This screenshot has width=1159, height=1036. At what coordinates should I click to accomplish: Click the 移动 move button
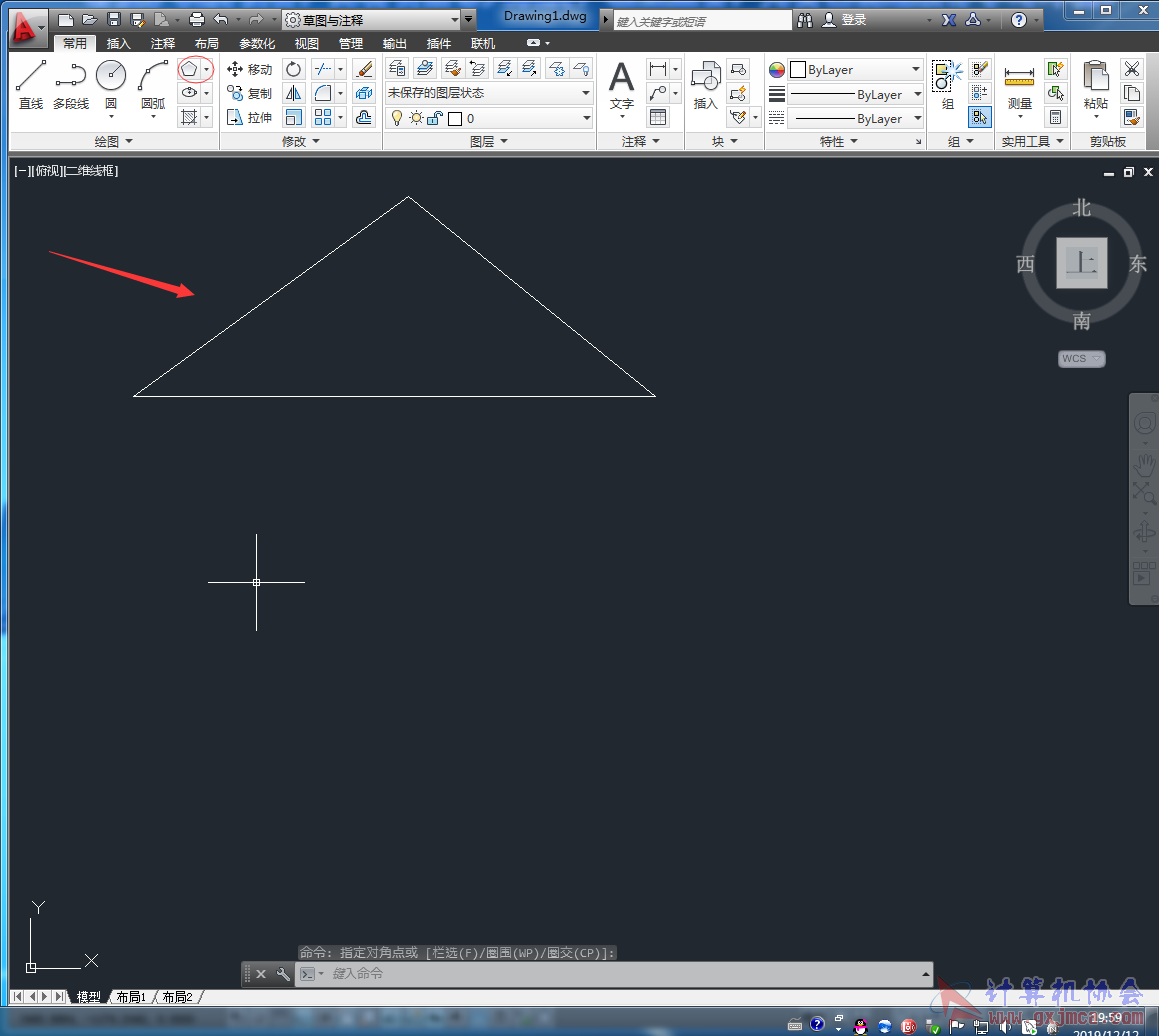point(250,69)
